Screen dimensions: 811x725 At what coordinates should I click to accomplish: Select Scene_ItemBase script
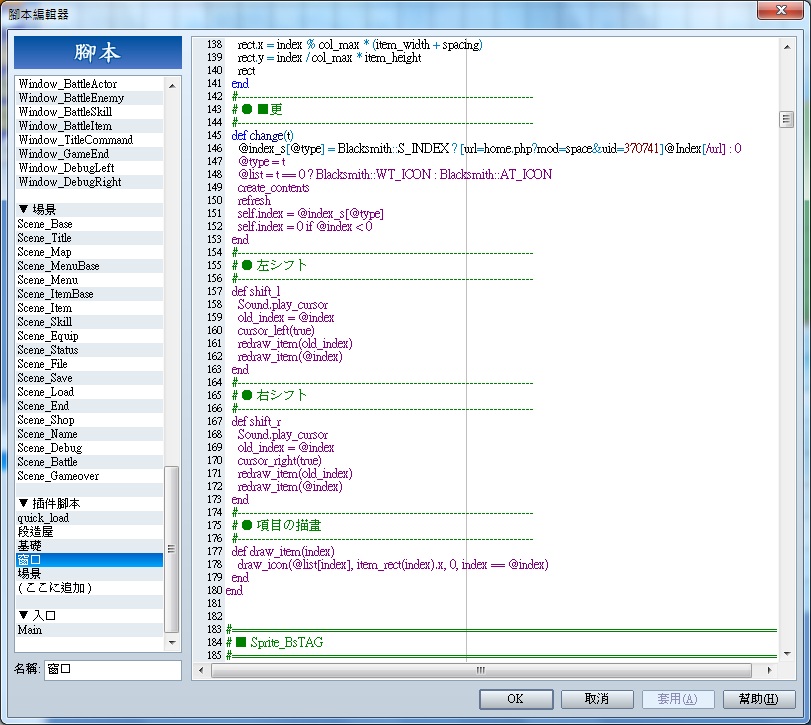point(89,294)
